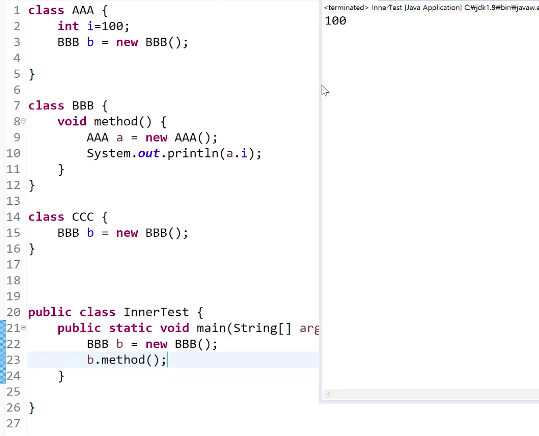539x436 pixels.
Task: Click line number 1 in the gutter
Action: click(x=17, y=10)
